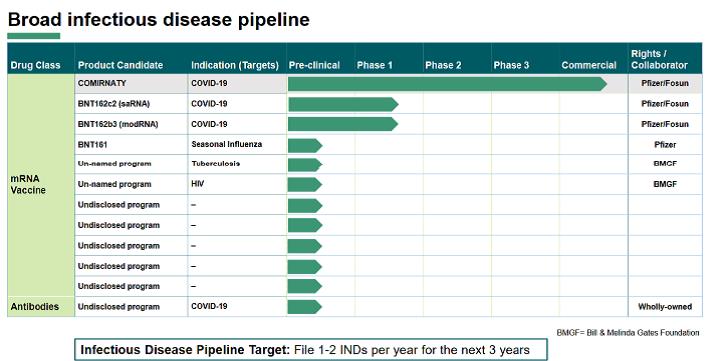Click the BMGF footnote text
Screen dimensions: 724x361
pos(628,333)
